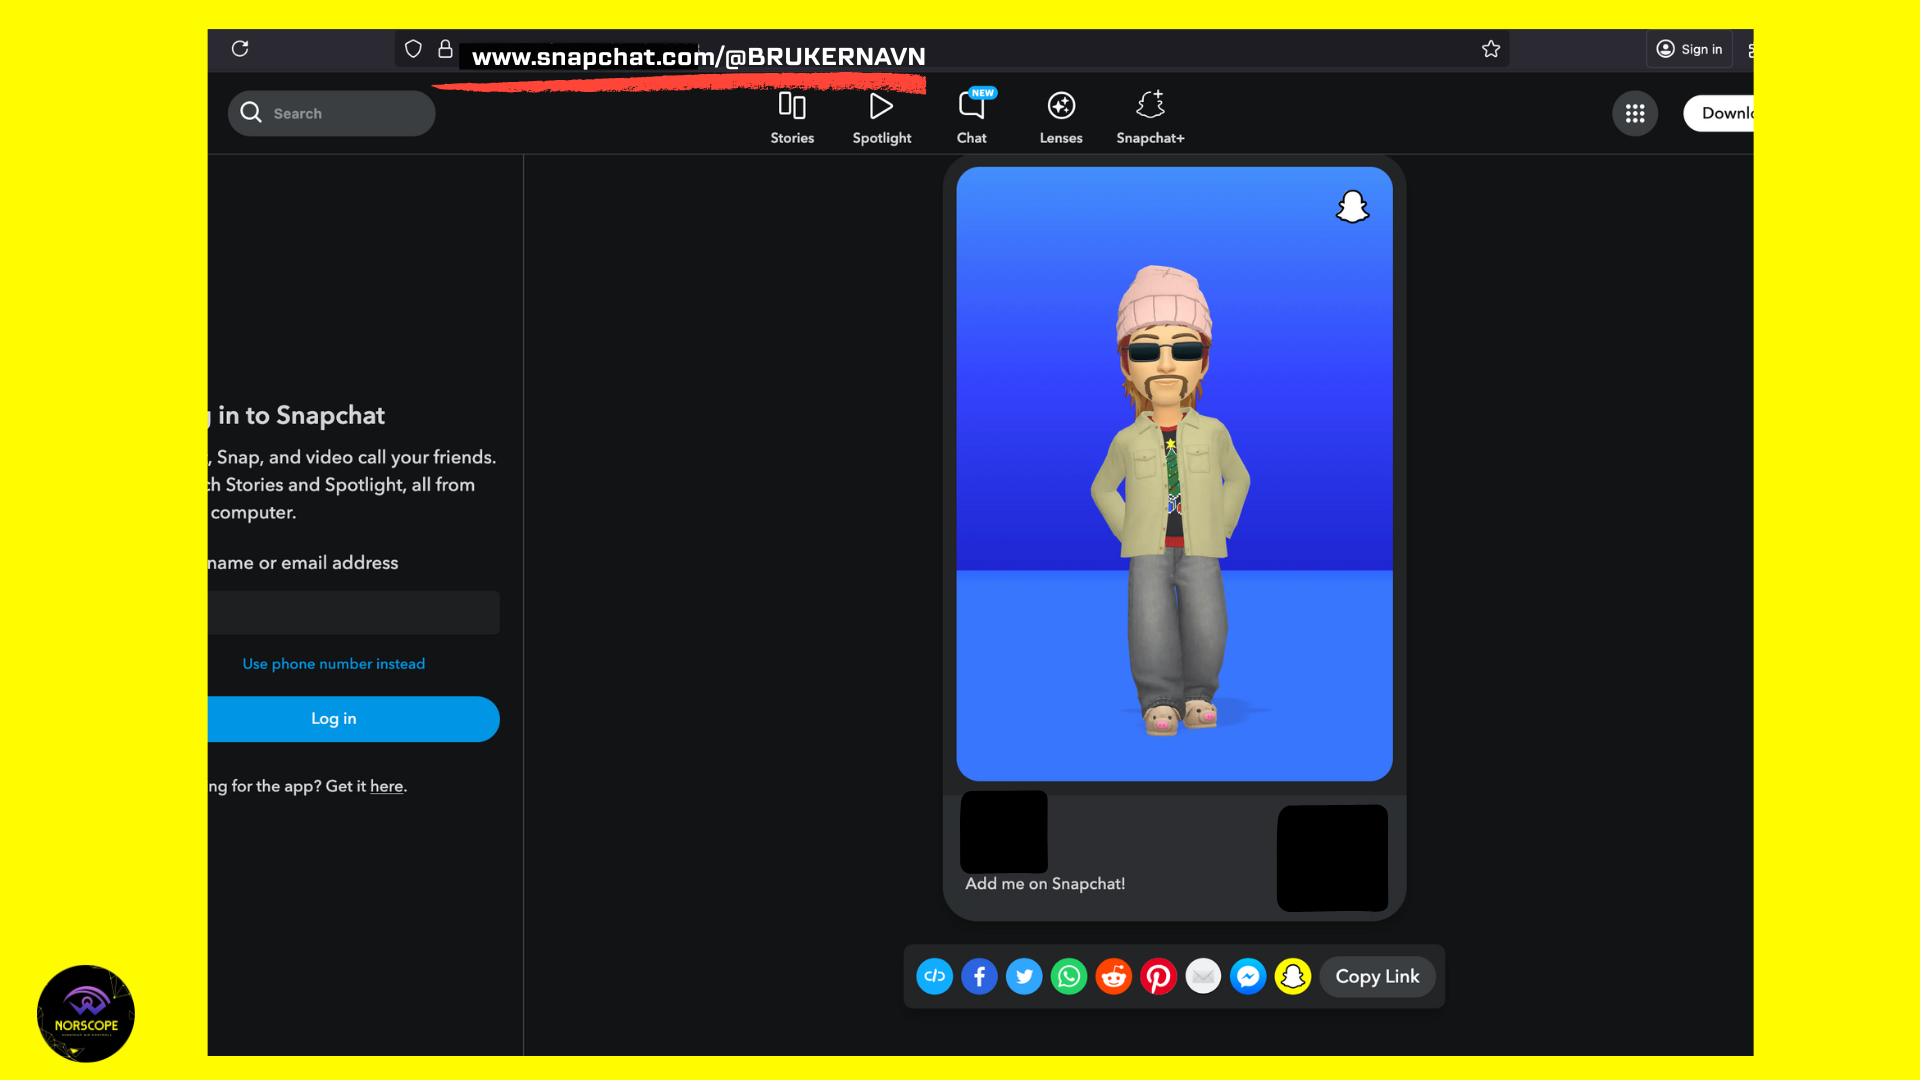Image resolution: width=1920 pixels, height=1080 pixels.
Task: Click the yellow Snapchat share icon
Action: 1293,976
